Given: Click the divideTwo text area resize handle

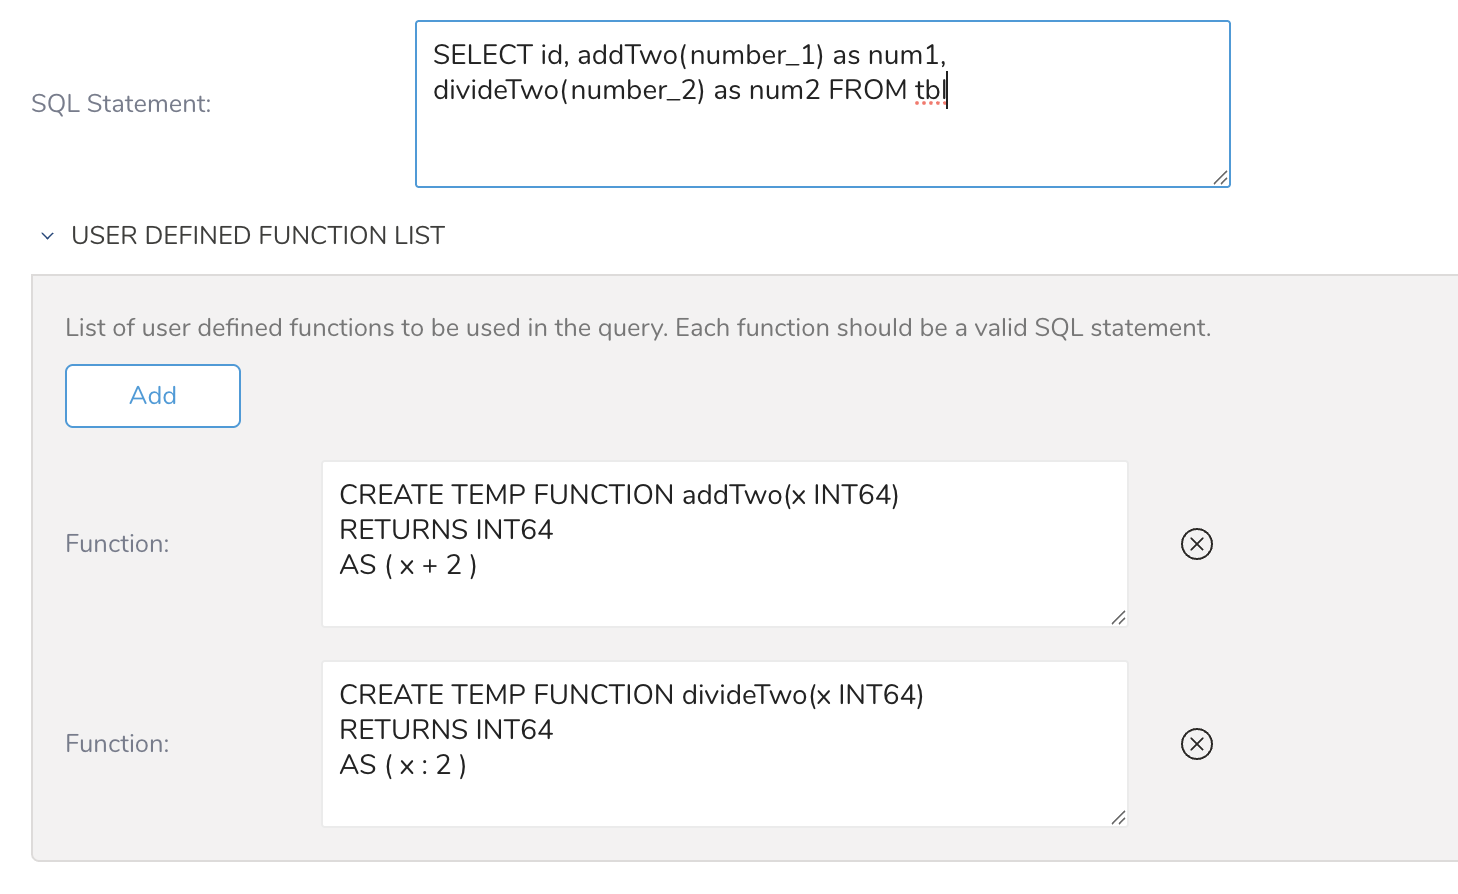Looking at the screenshot, I should (1118, 818).
